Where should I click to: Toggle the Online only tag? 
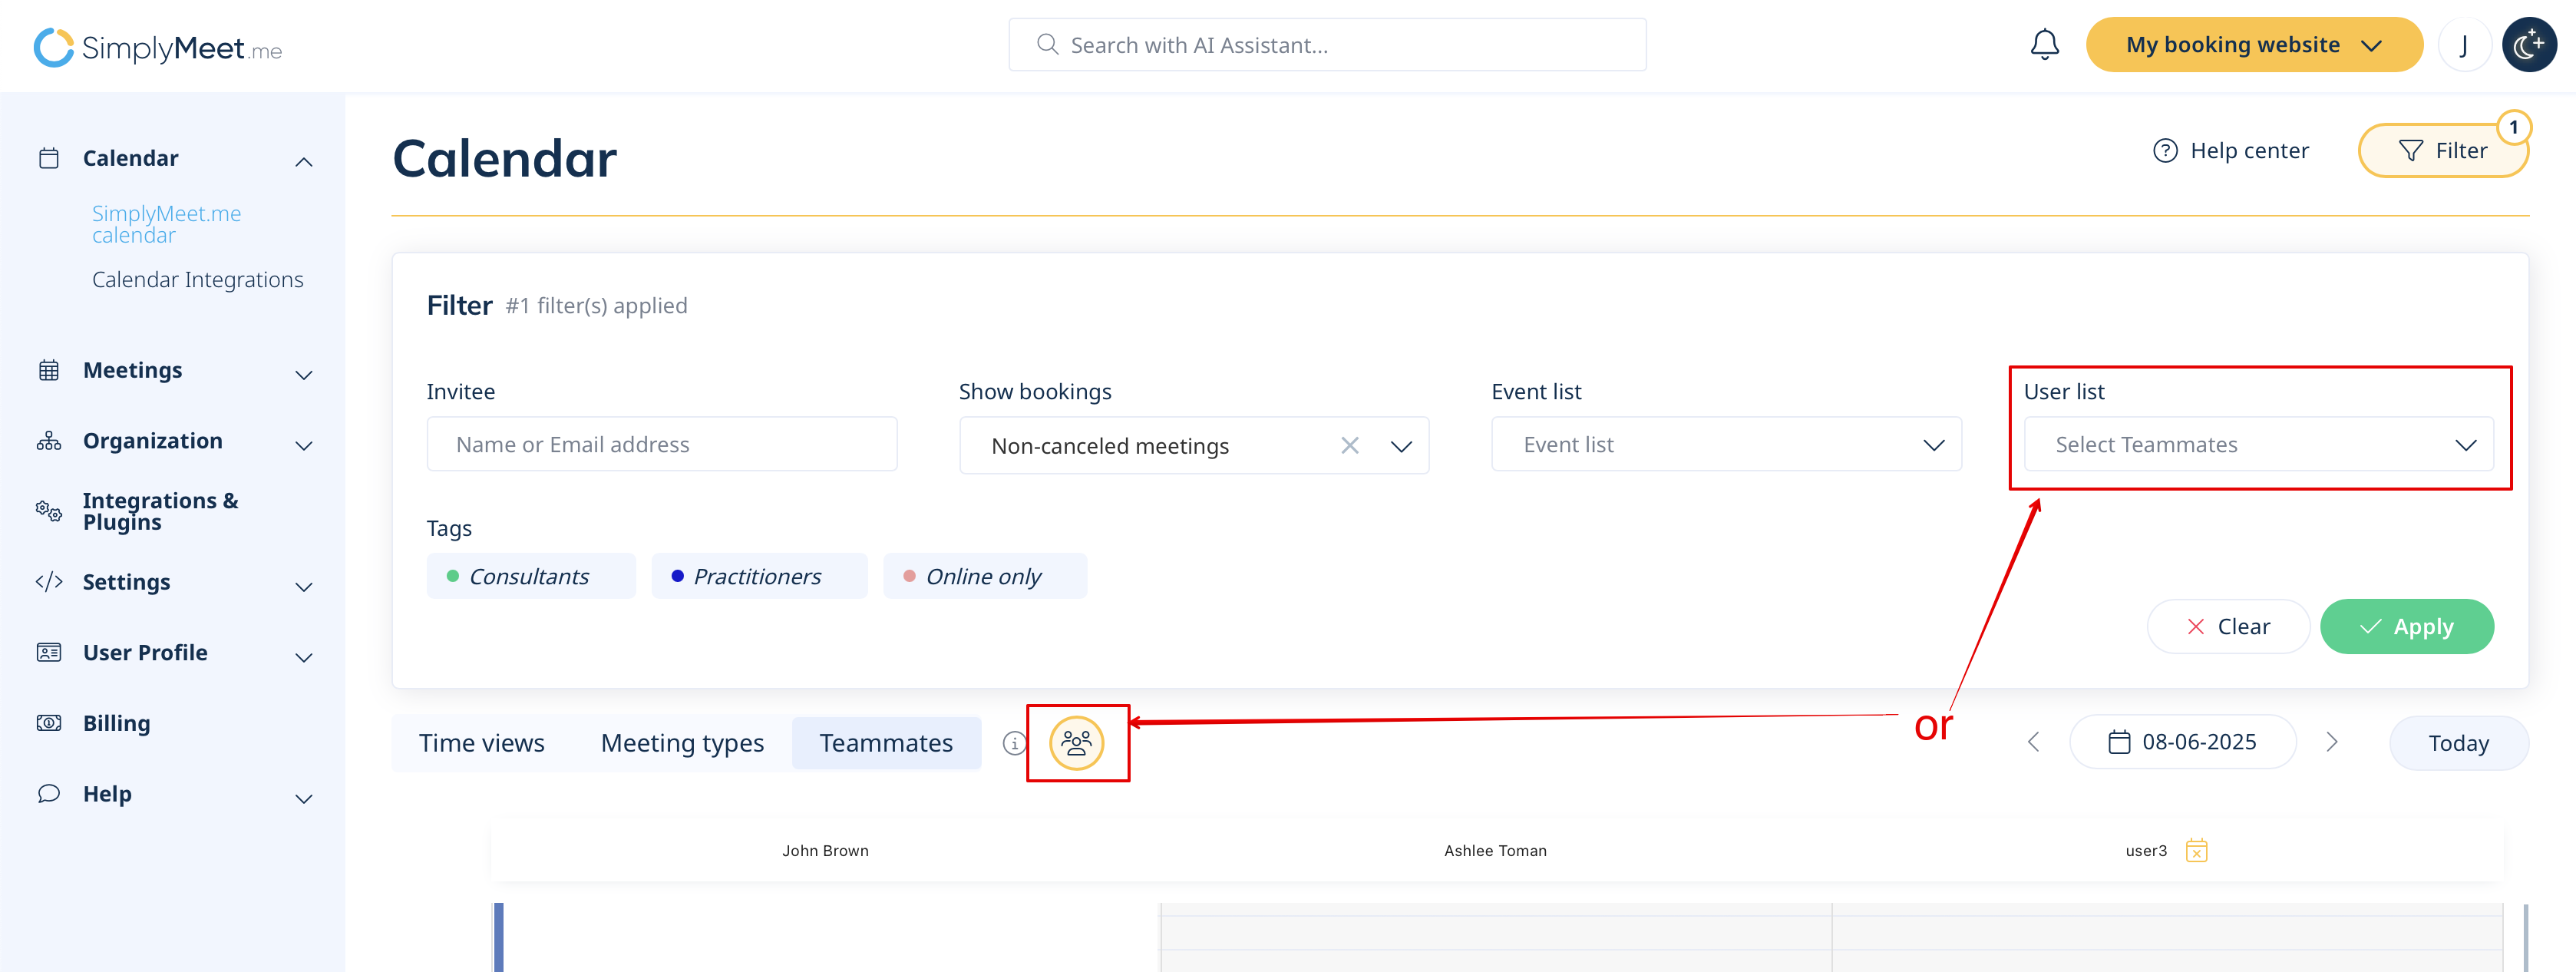click(984, 577)
